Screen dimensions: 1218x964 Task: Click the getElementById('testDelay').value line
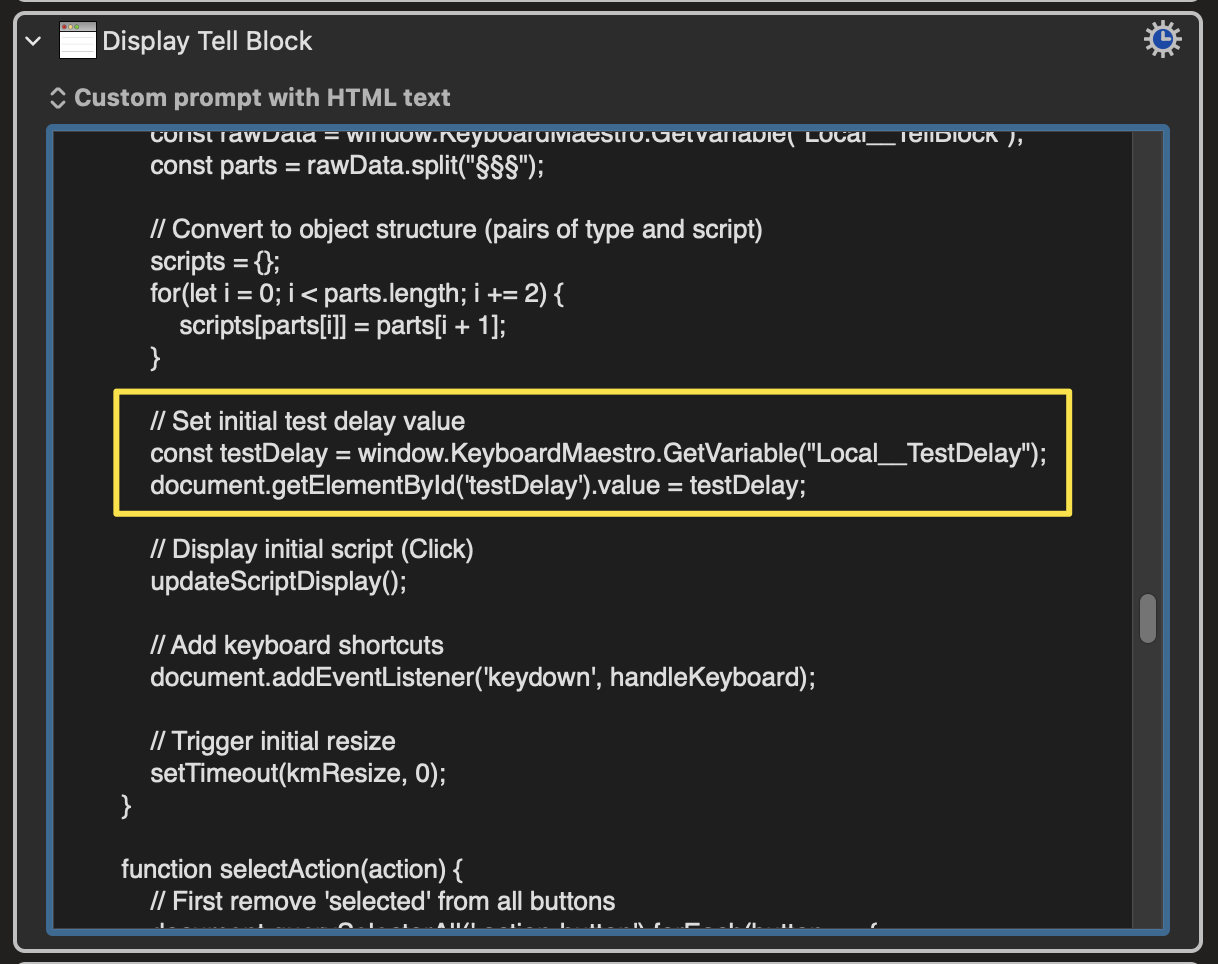(x=476, y=485)
